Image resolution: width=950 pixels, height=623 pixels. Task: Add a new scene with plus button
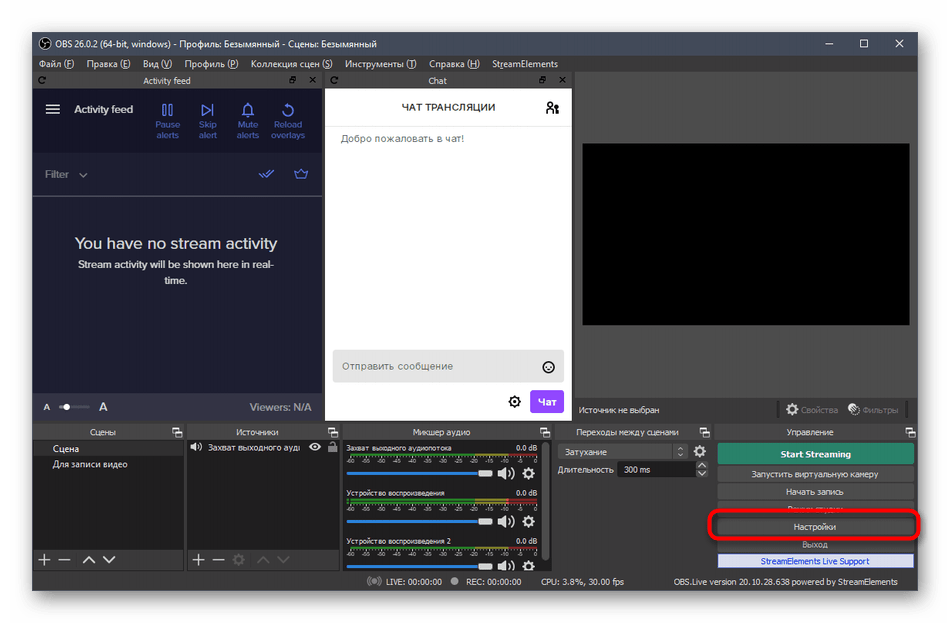(44, 560)
